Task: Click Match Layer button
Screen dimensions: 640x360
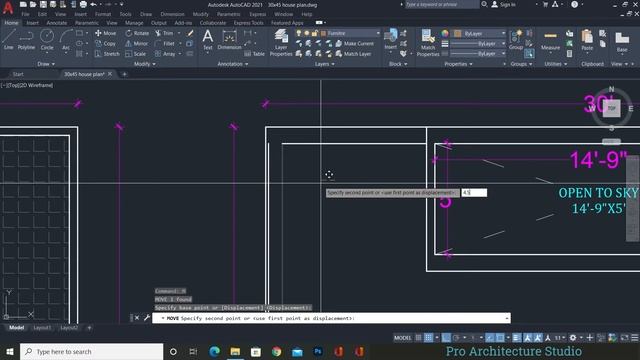Action: click(x=353, y=53)
